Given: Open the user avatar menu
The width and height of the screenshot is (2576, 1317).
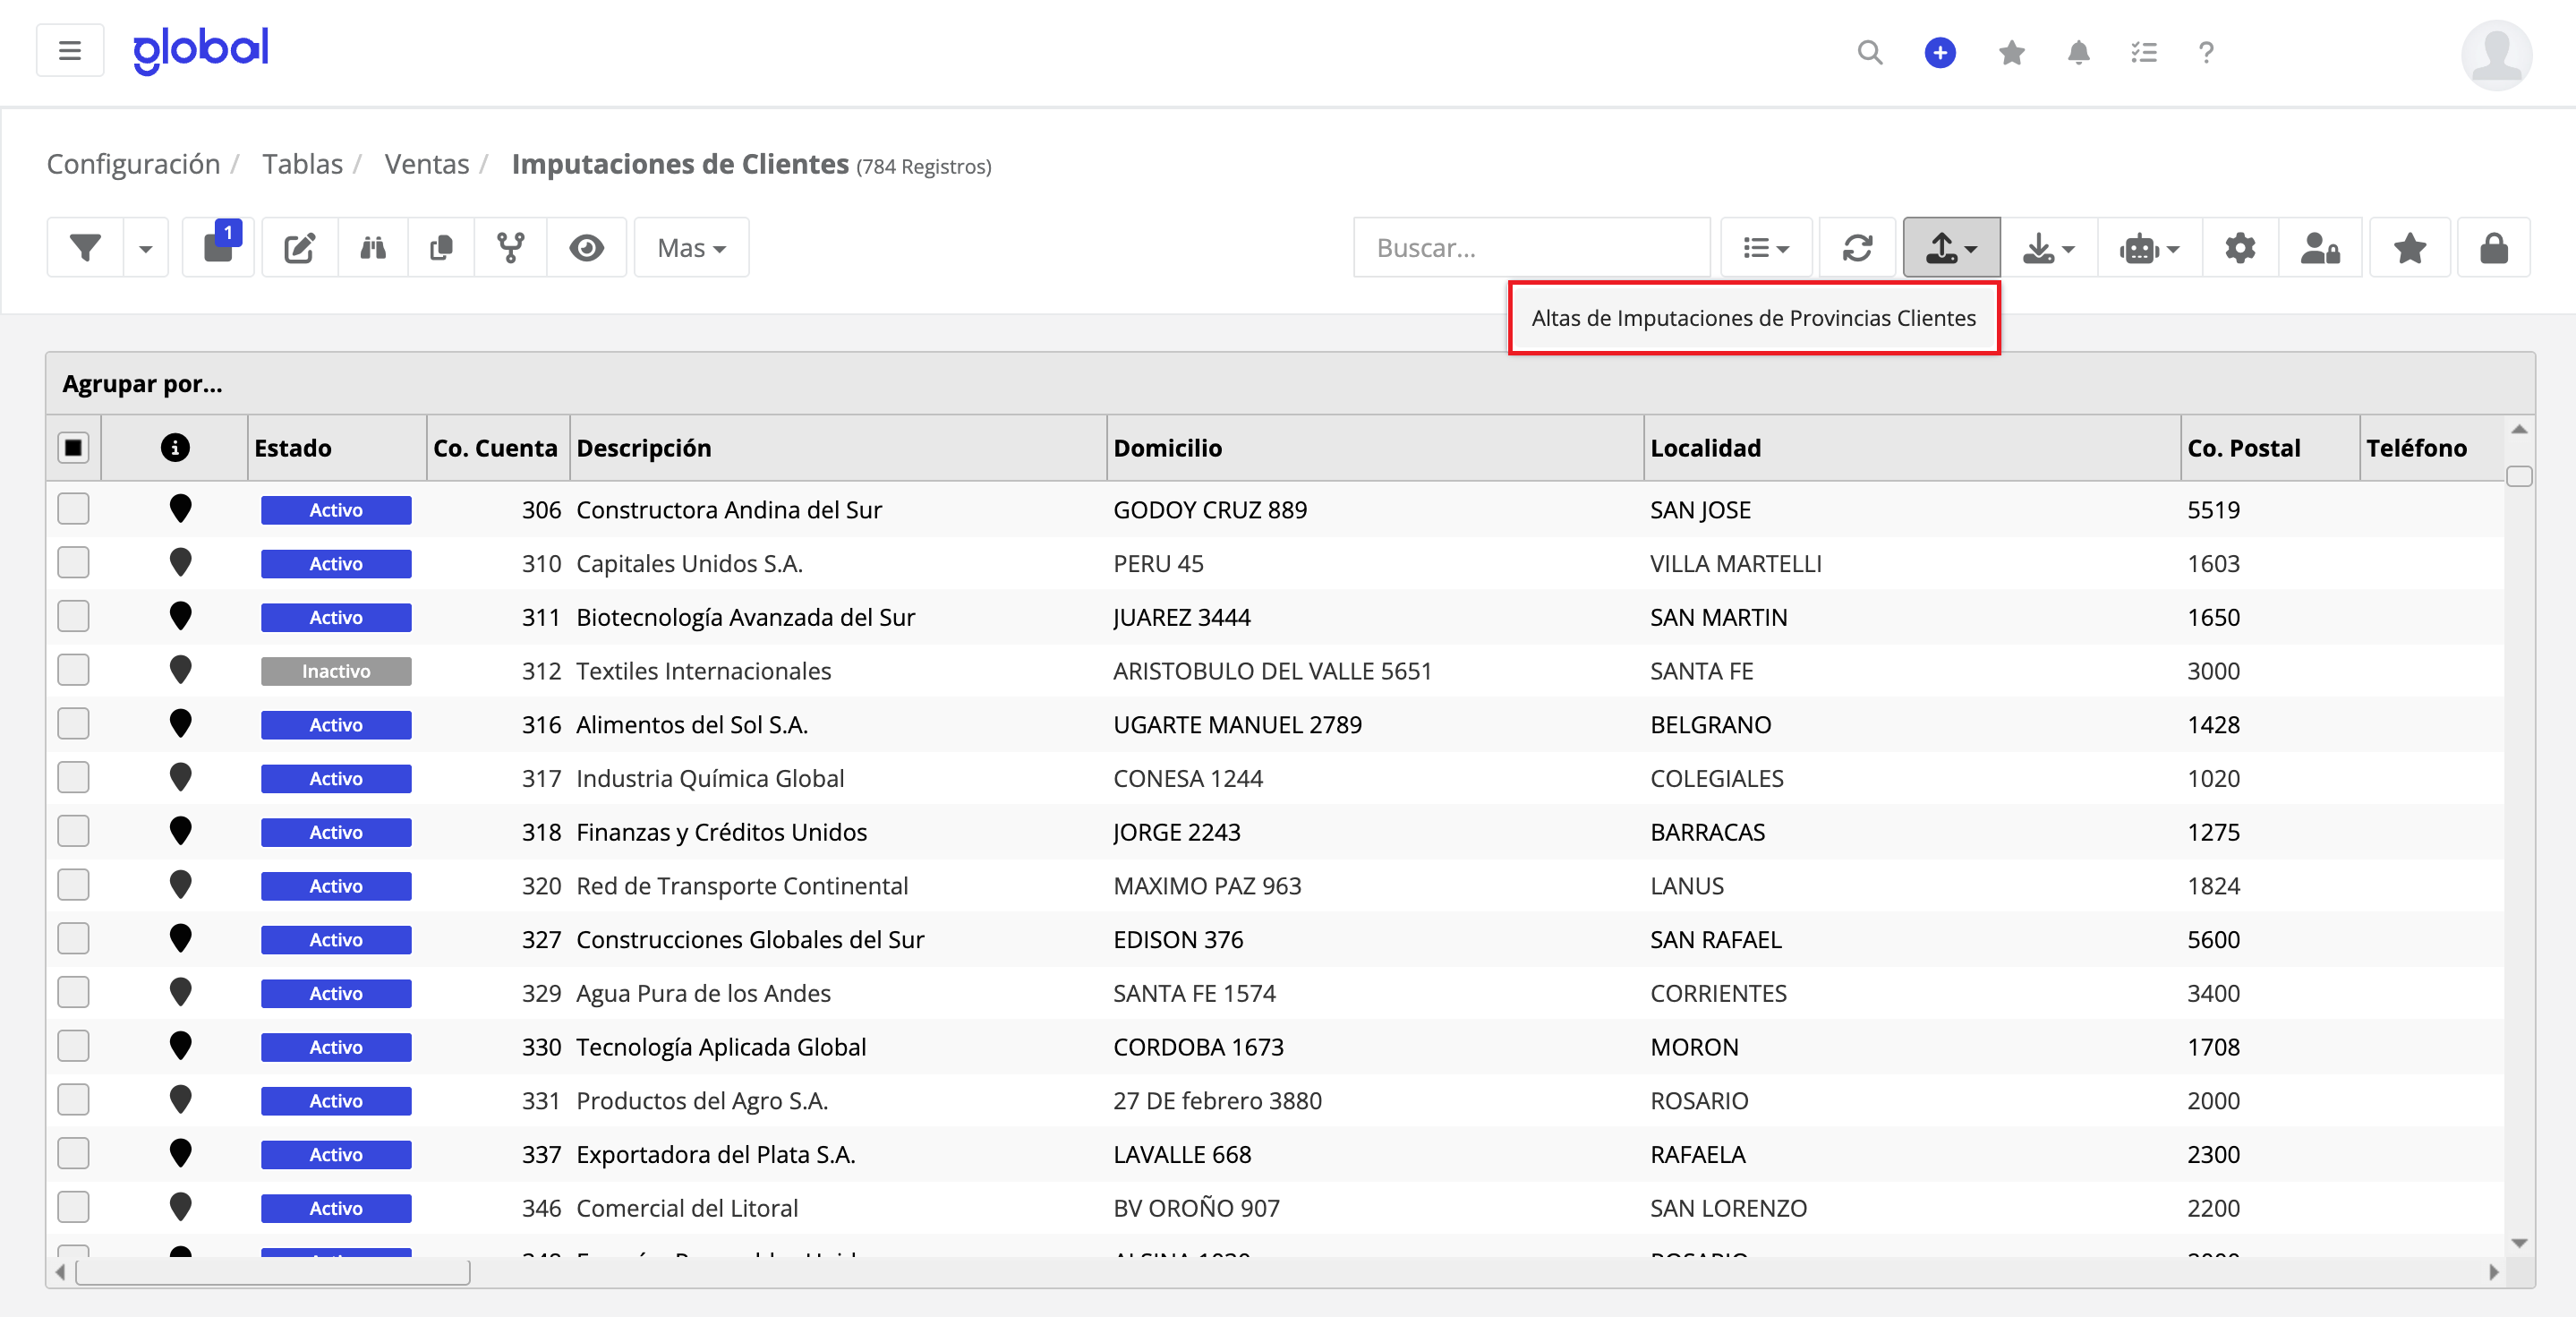Looking at the screenshot, I should click(x=2496, y=55).
